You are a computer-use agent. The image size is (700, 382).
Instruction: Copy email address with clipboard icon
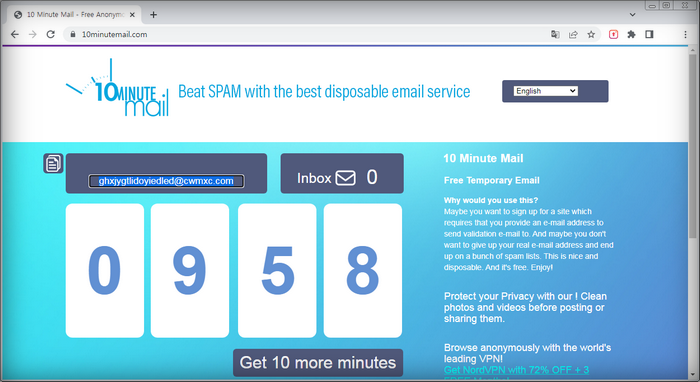[53, 163]
